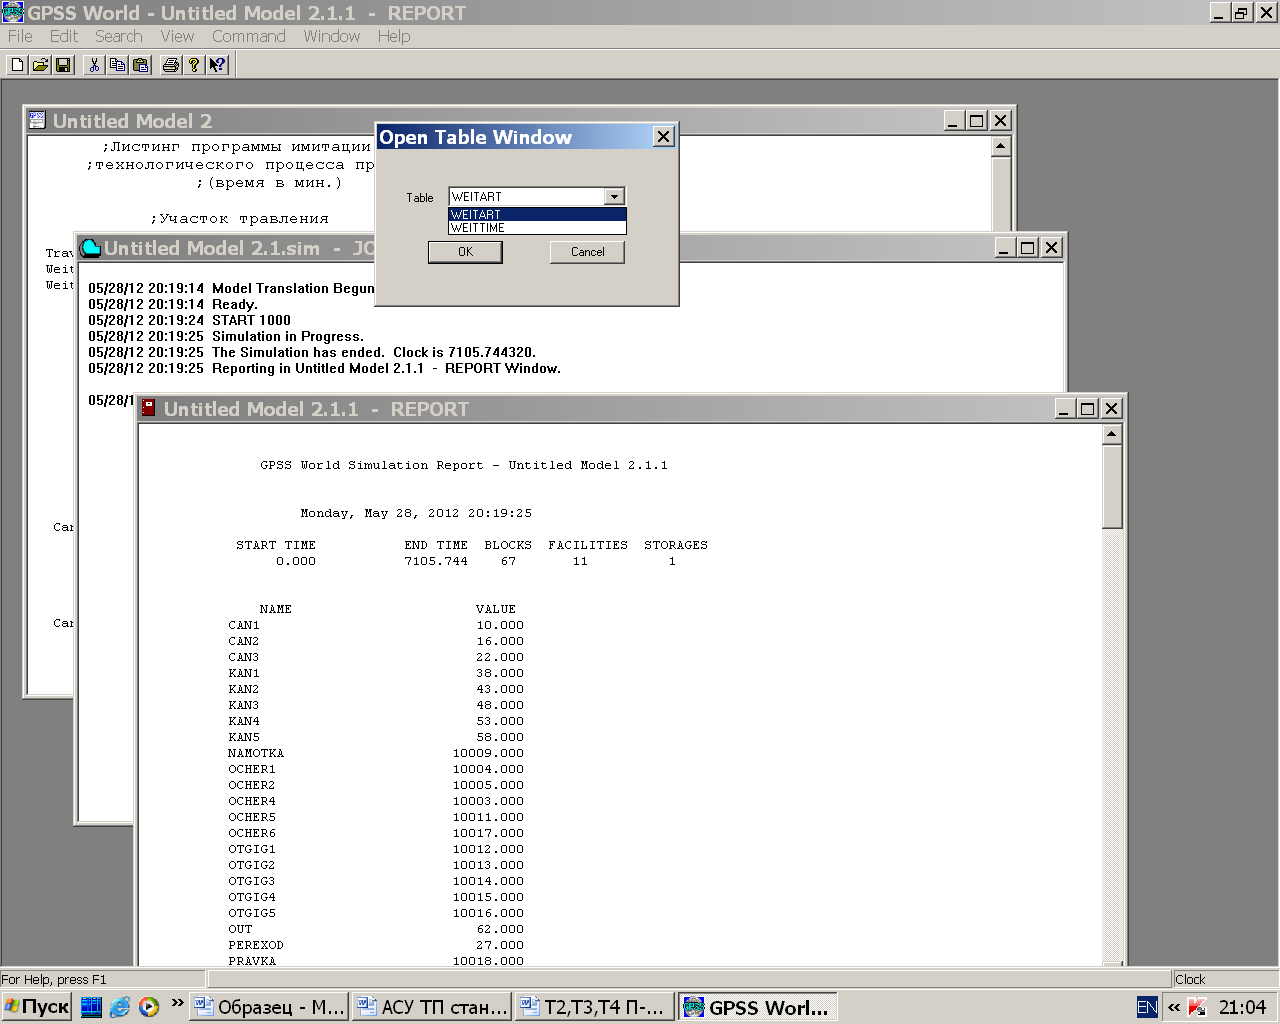The height and width of the screenshot is (1024, 1280).
Task: Open the Help menu
Action: 394,36
